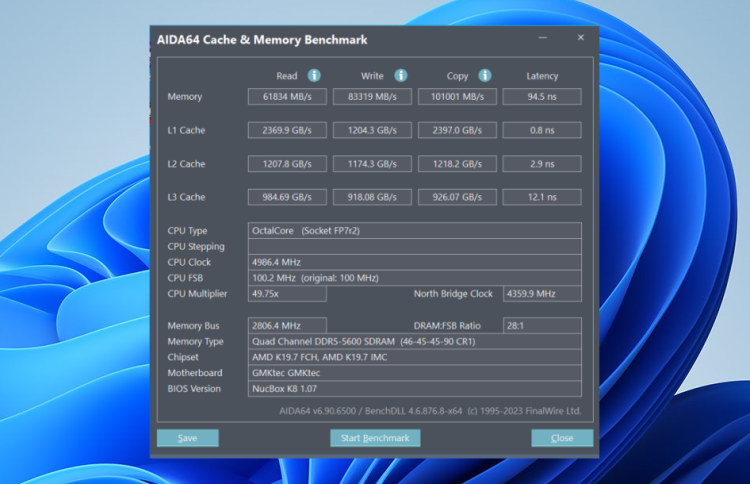Click the CPU Multiplier value 49.75x
This screenshot has height=484, width=750.
click(x=287, y=294)
